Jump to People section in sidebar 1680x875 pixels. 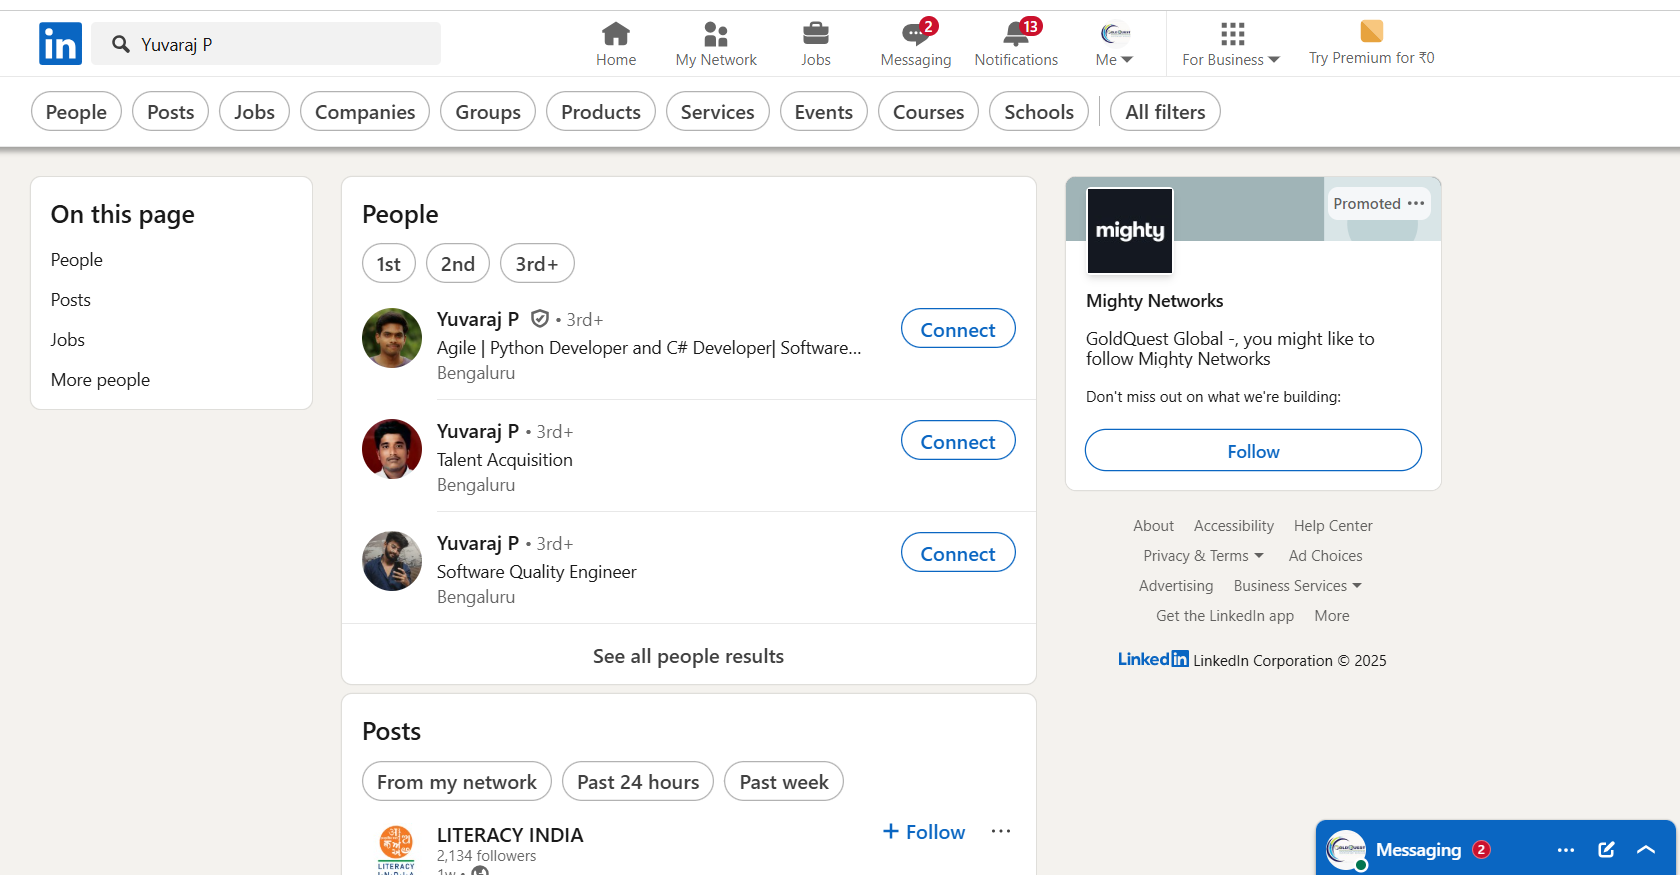77,260
